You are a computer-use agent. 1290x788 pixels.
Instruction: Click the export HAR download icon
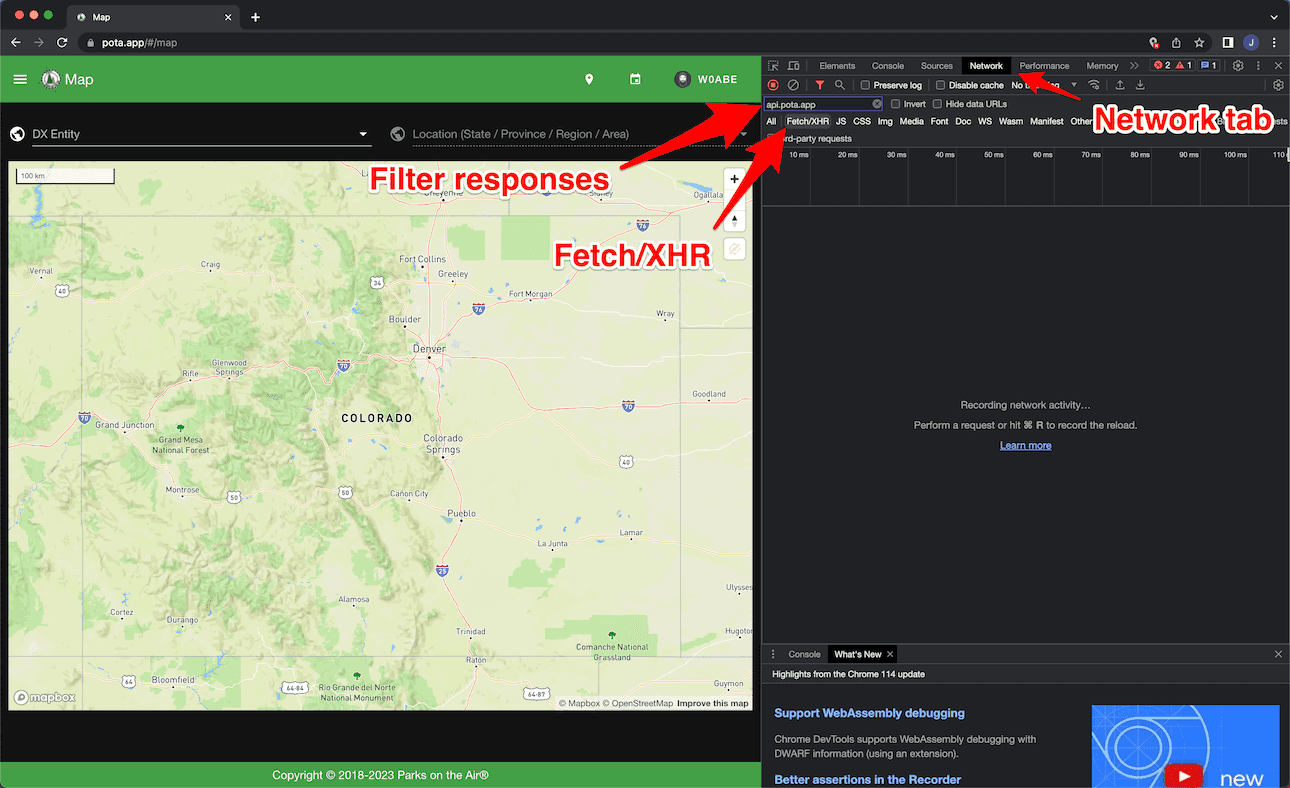coord(1140,85)
